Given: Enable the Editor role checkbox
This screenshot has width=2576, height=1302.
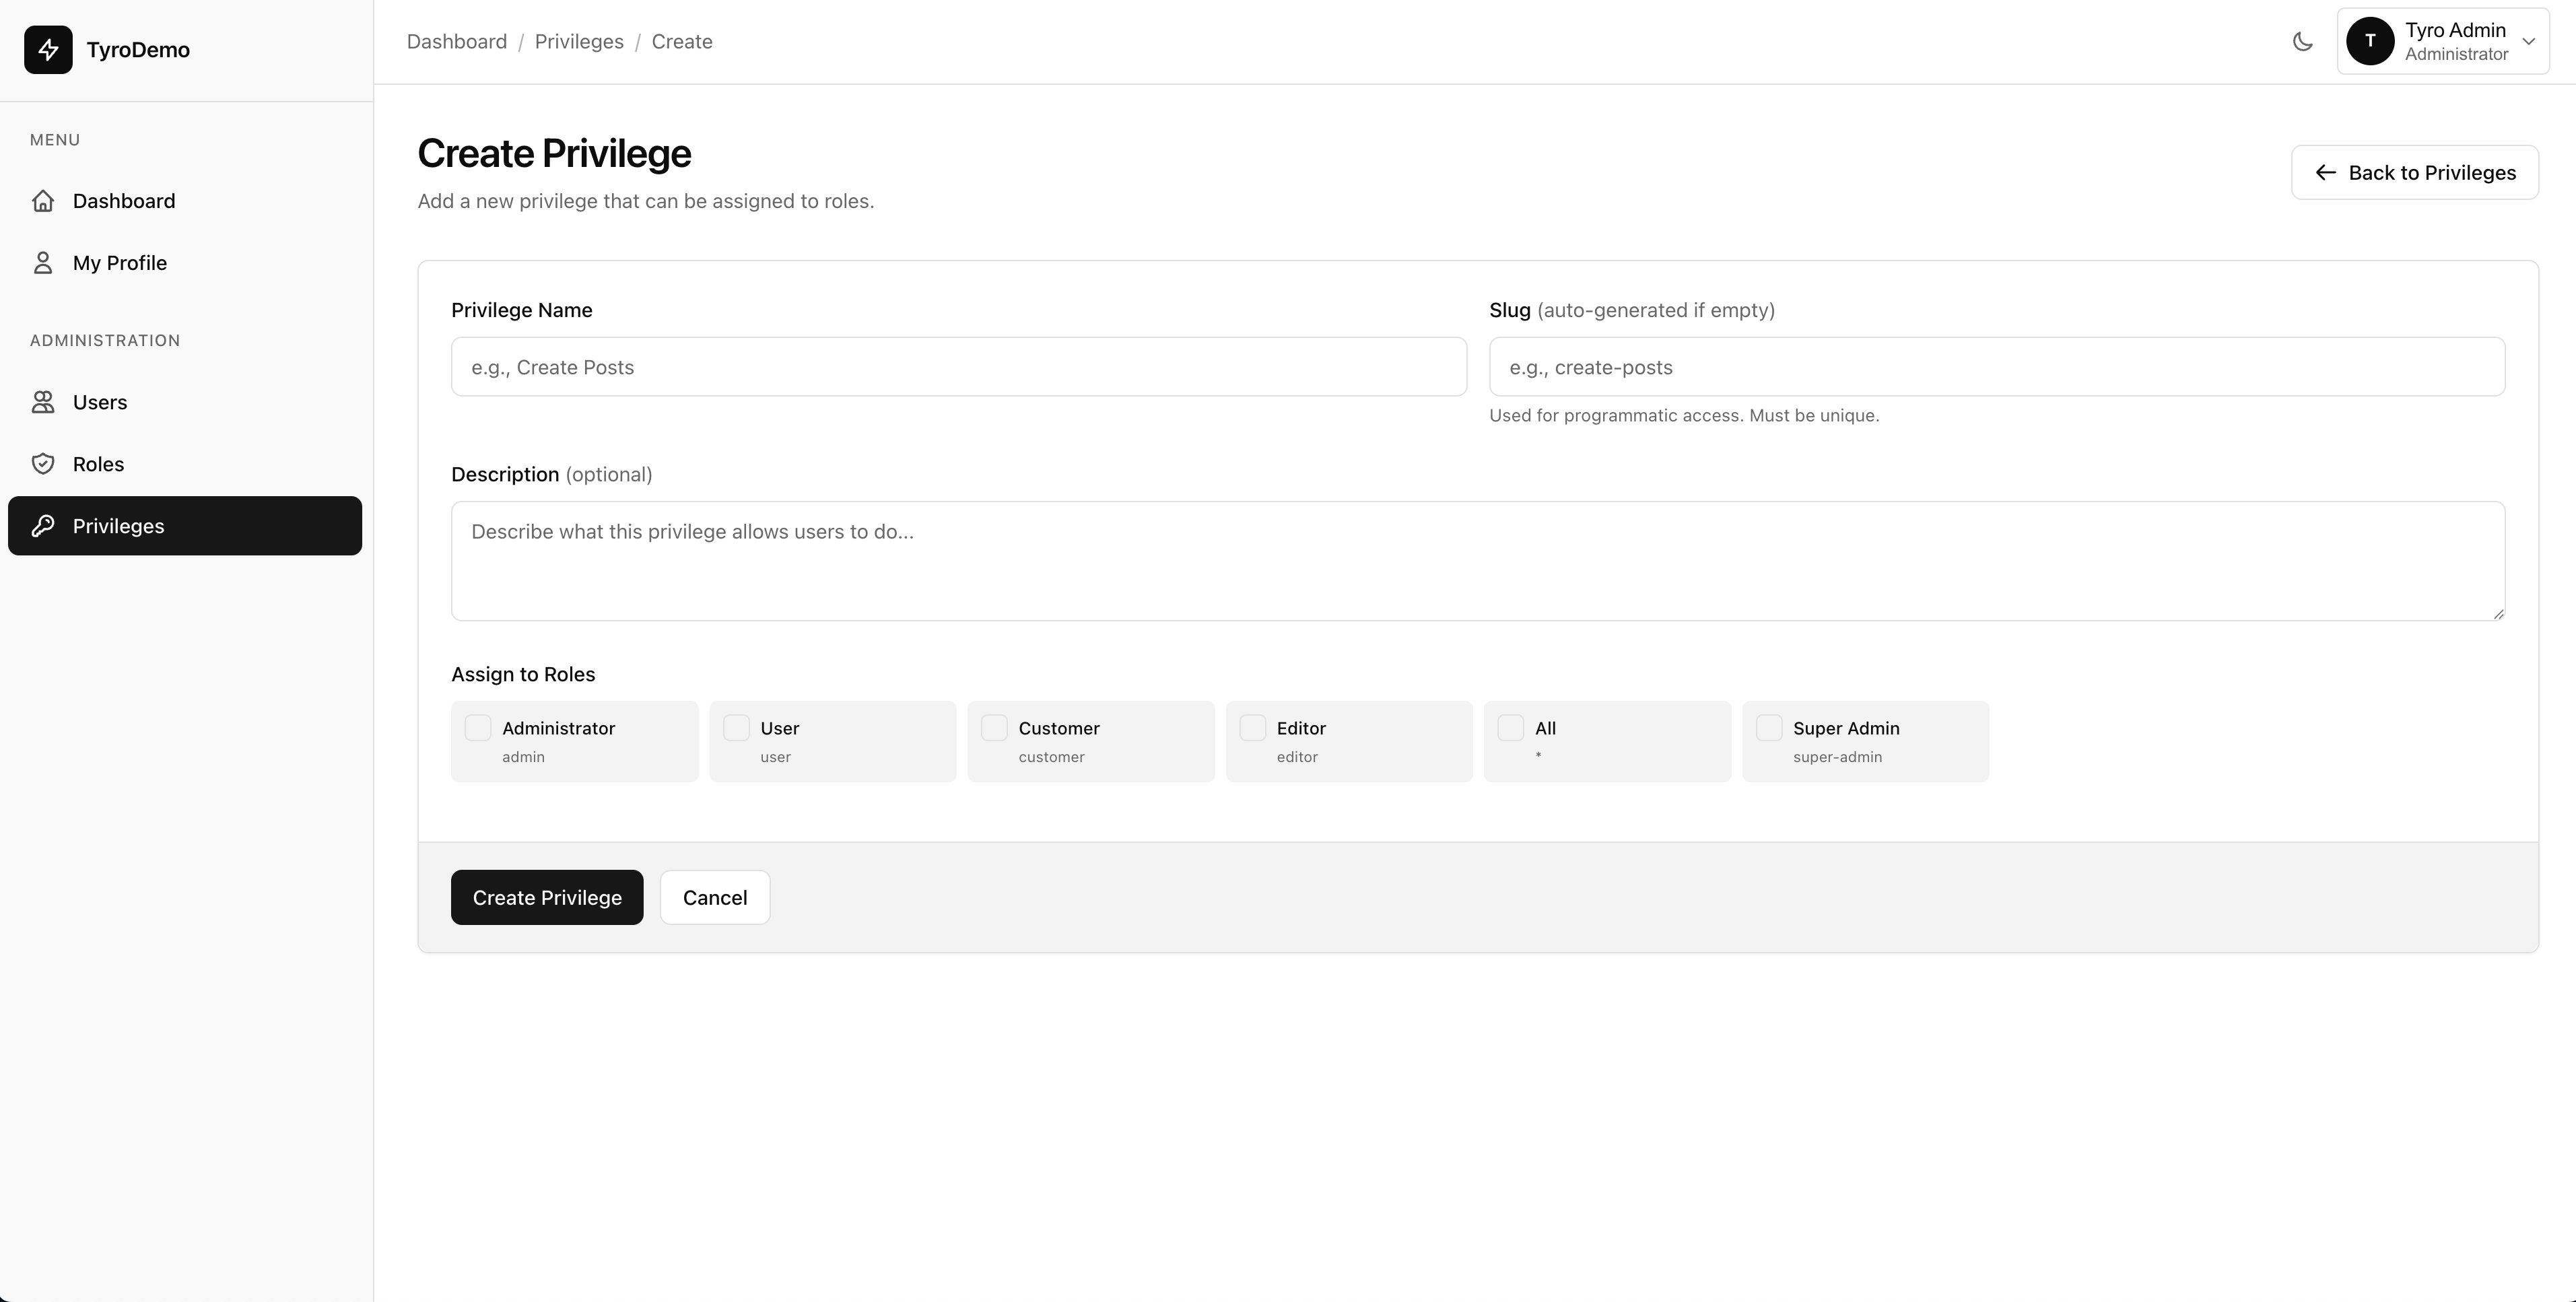Looking at the screenshot, I should (x=1252, y=728).
